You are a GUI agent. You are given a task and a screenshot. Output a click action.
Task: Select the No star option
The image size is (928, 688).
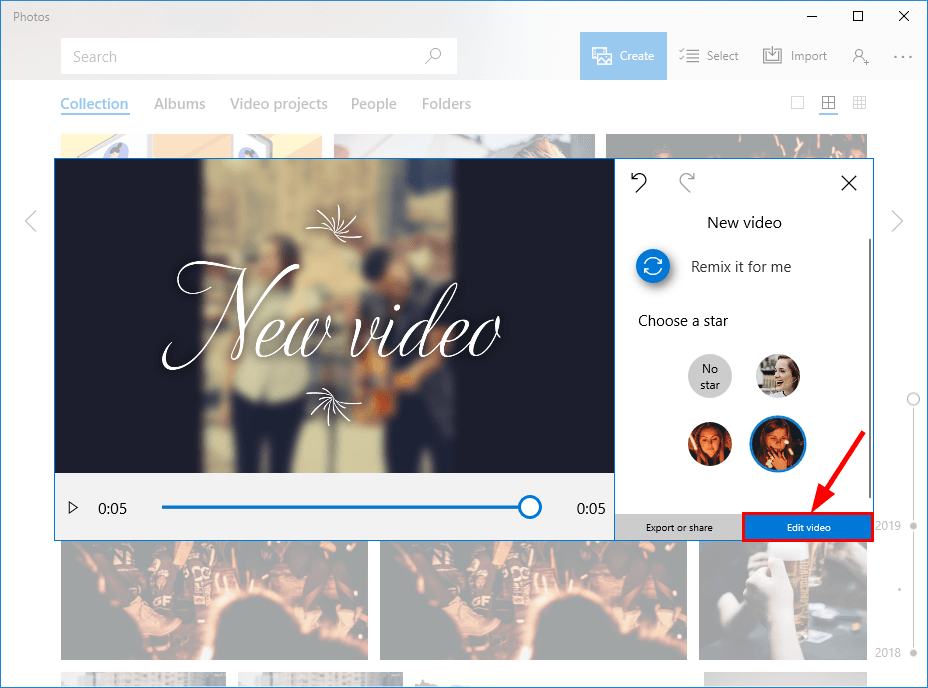(710, 377)
